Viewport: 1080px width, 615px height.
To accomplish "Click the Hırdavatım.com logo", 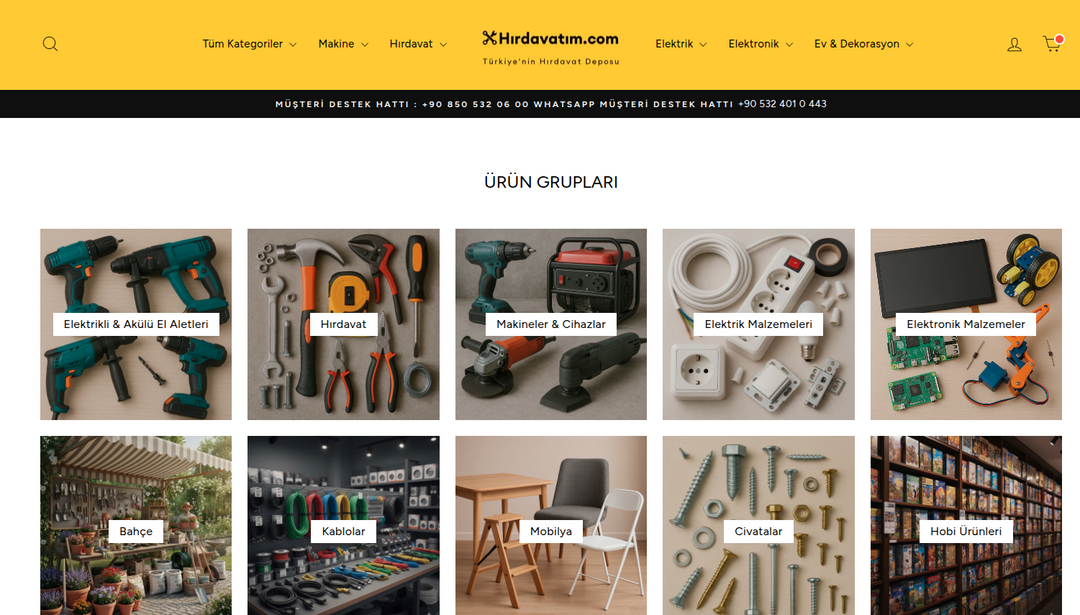I will 550,47.
